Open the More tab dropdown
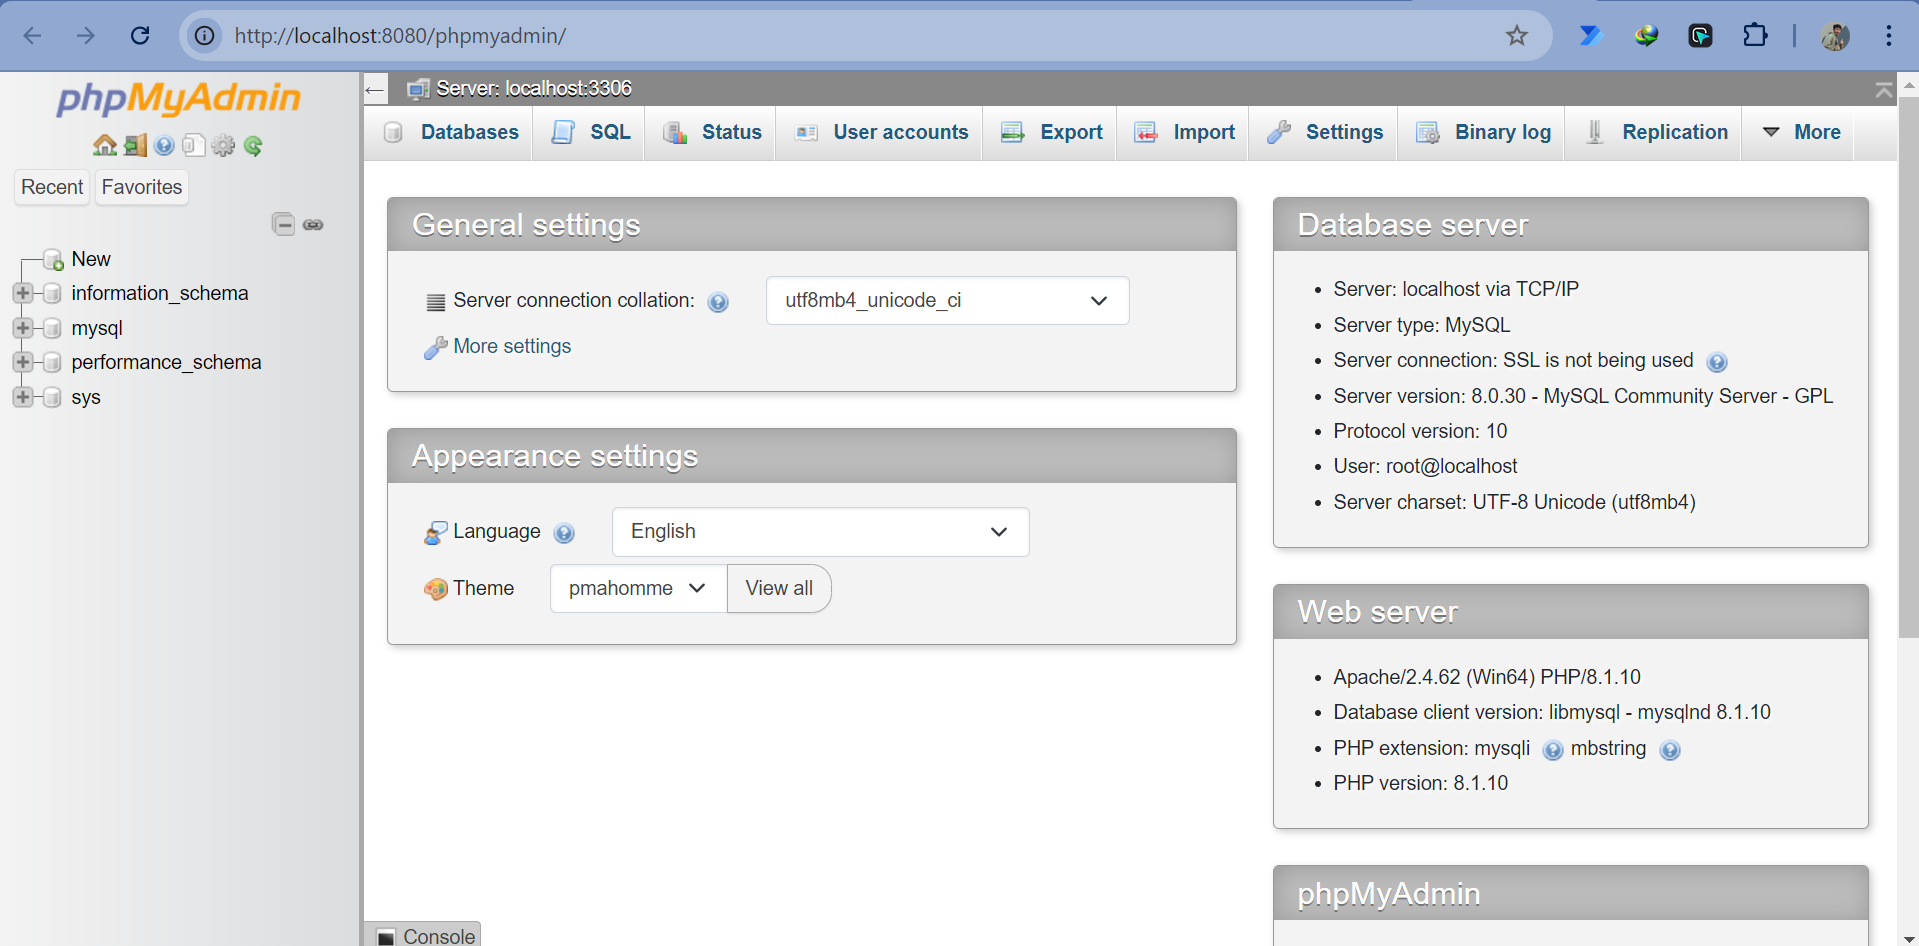Screen dimensions: 1919x946 pyautogui.click(x=1800, y=132)
